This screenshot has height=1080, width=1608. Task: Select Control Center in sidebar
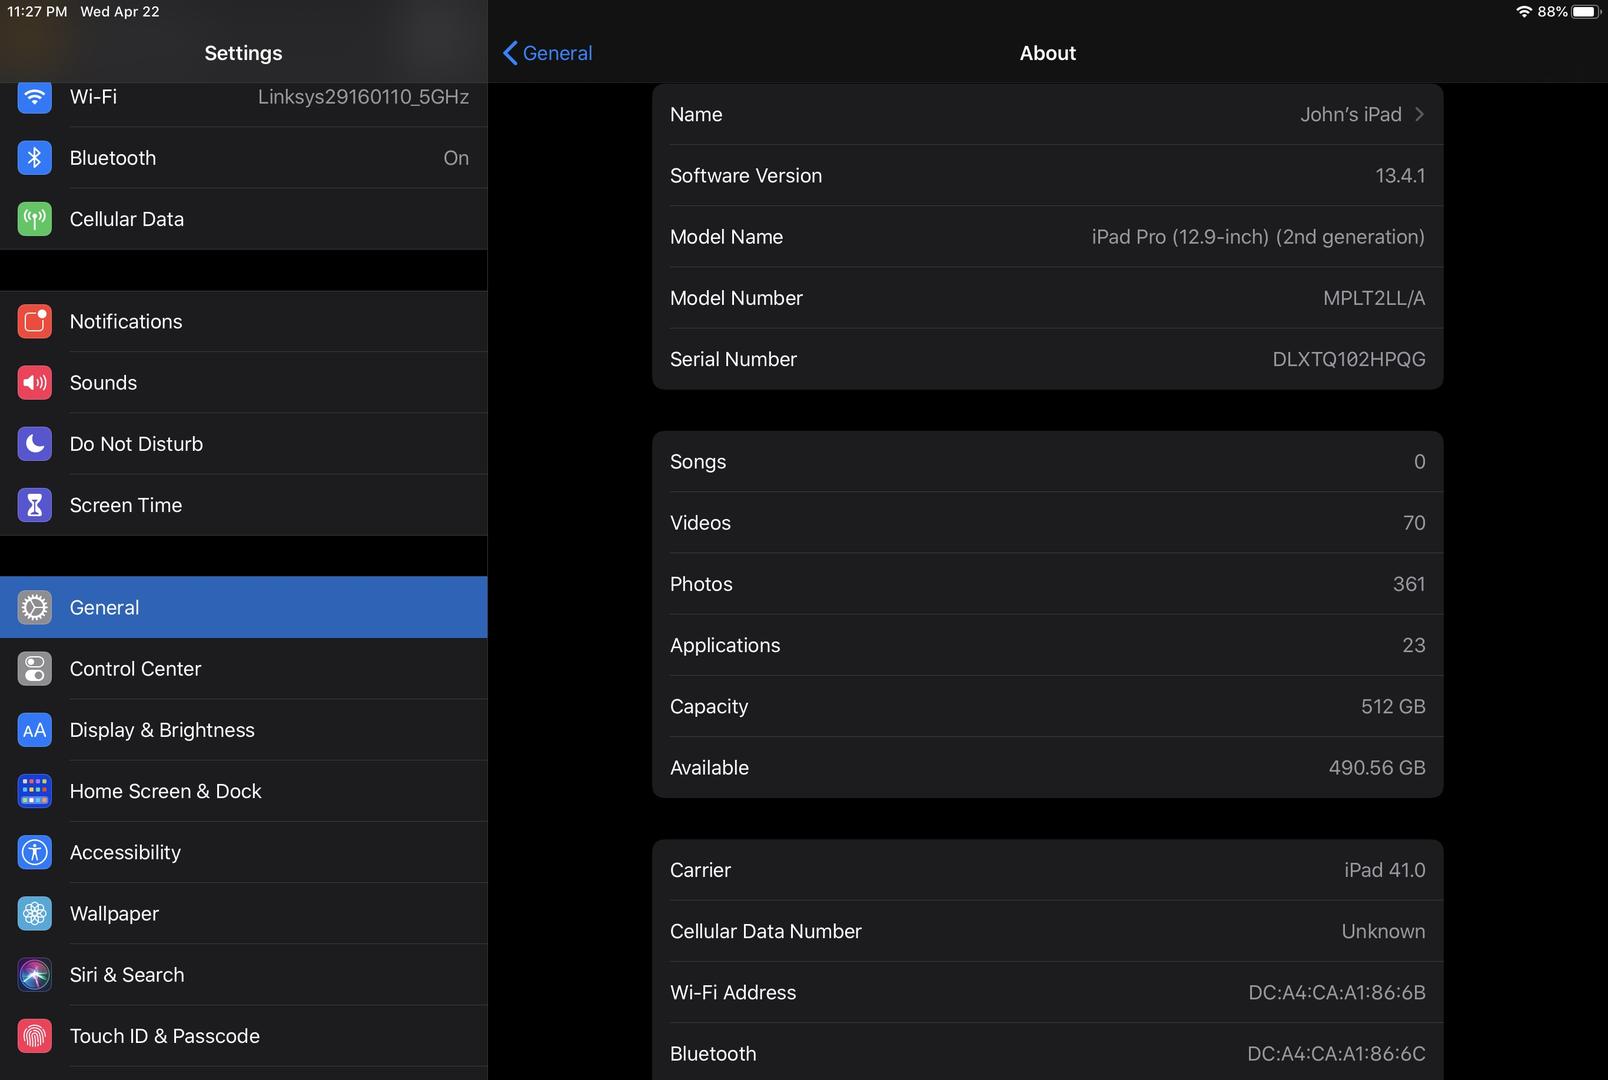[x=244, y=669]
